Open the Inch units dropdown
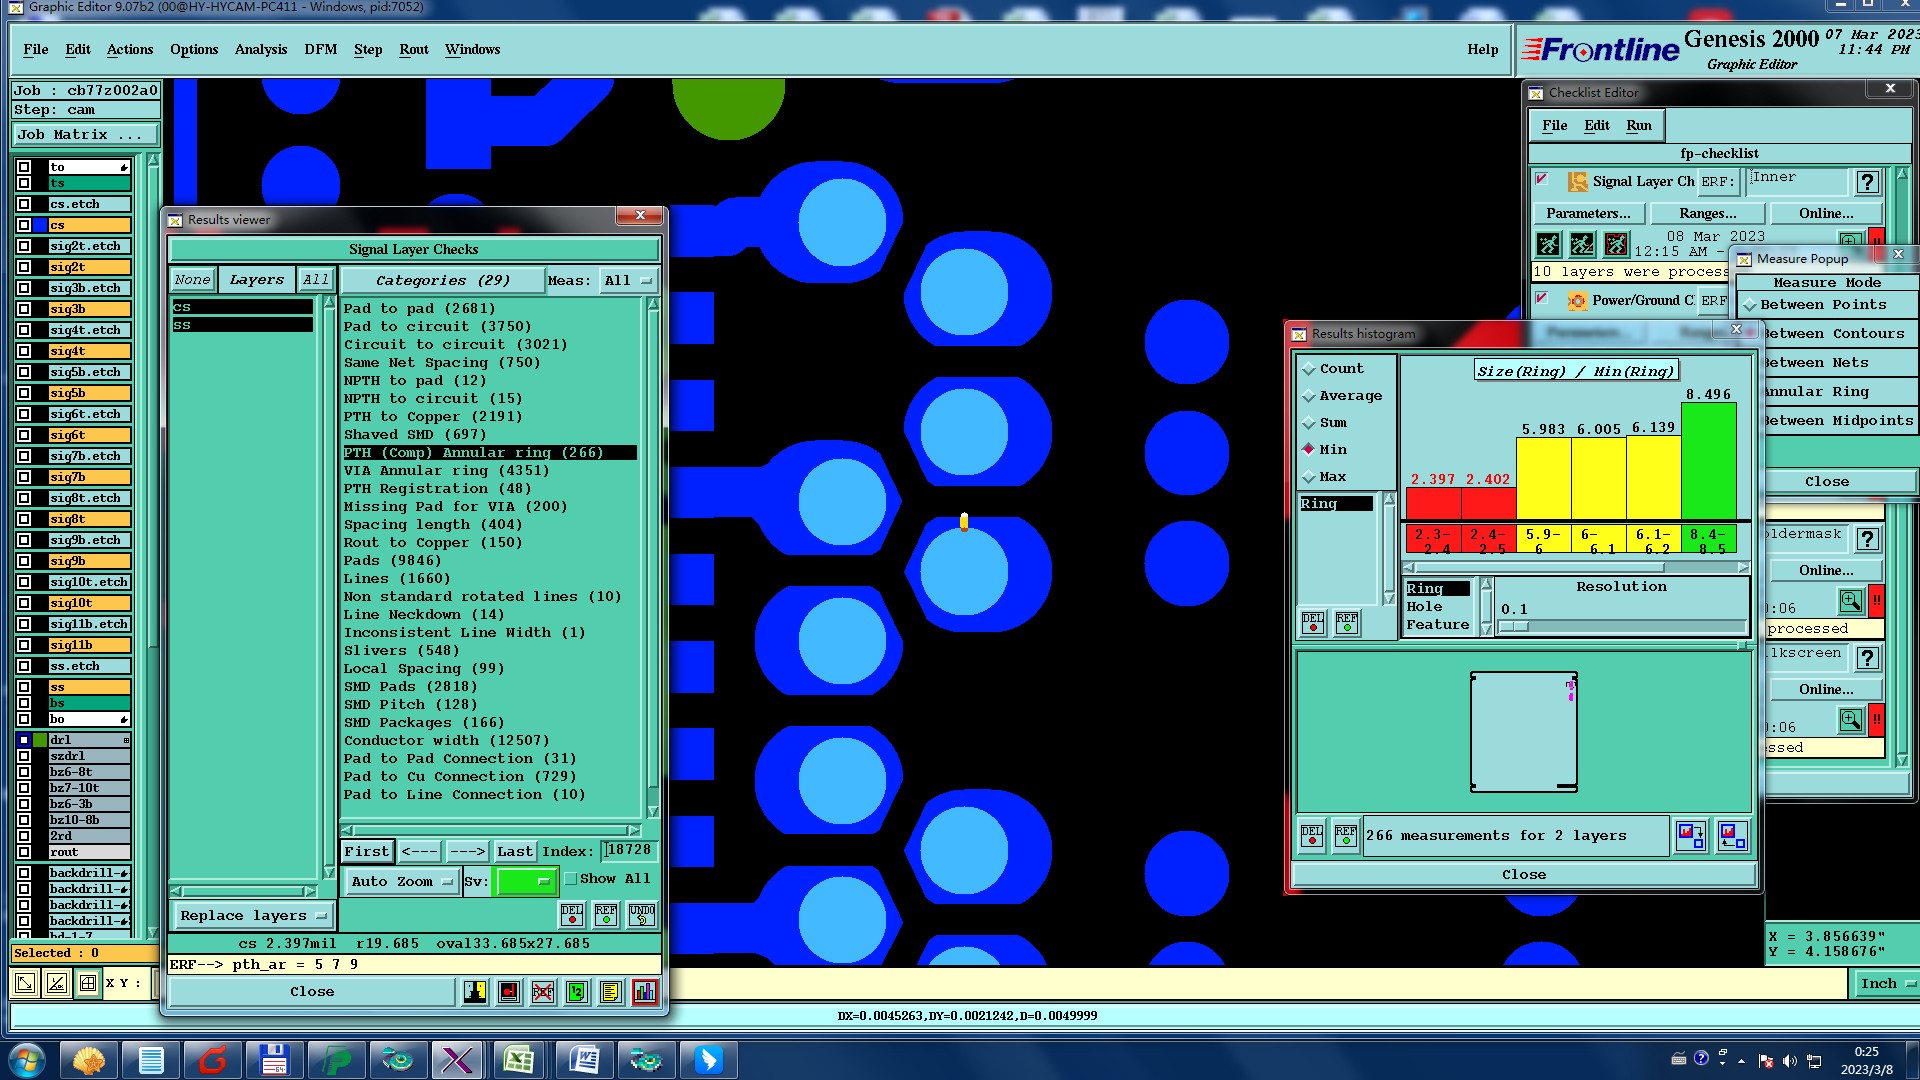Screen dimensions: 1920x1080 pyautogui.click(x=1886, y=984)
